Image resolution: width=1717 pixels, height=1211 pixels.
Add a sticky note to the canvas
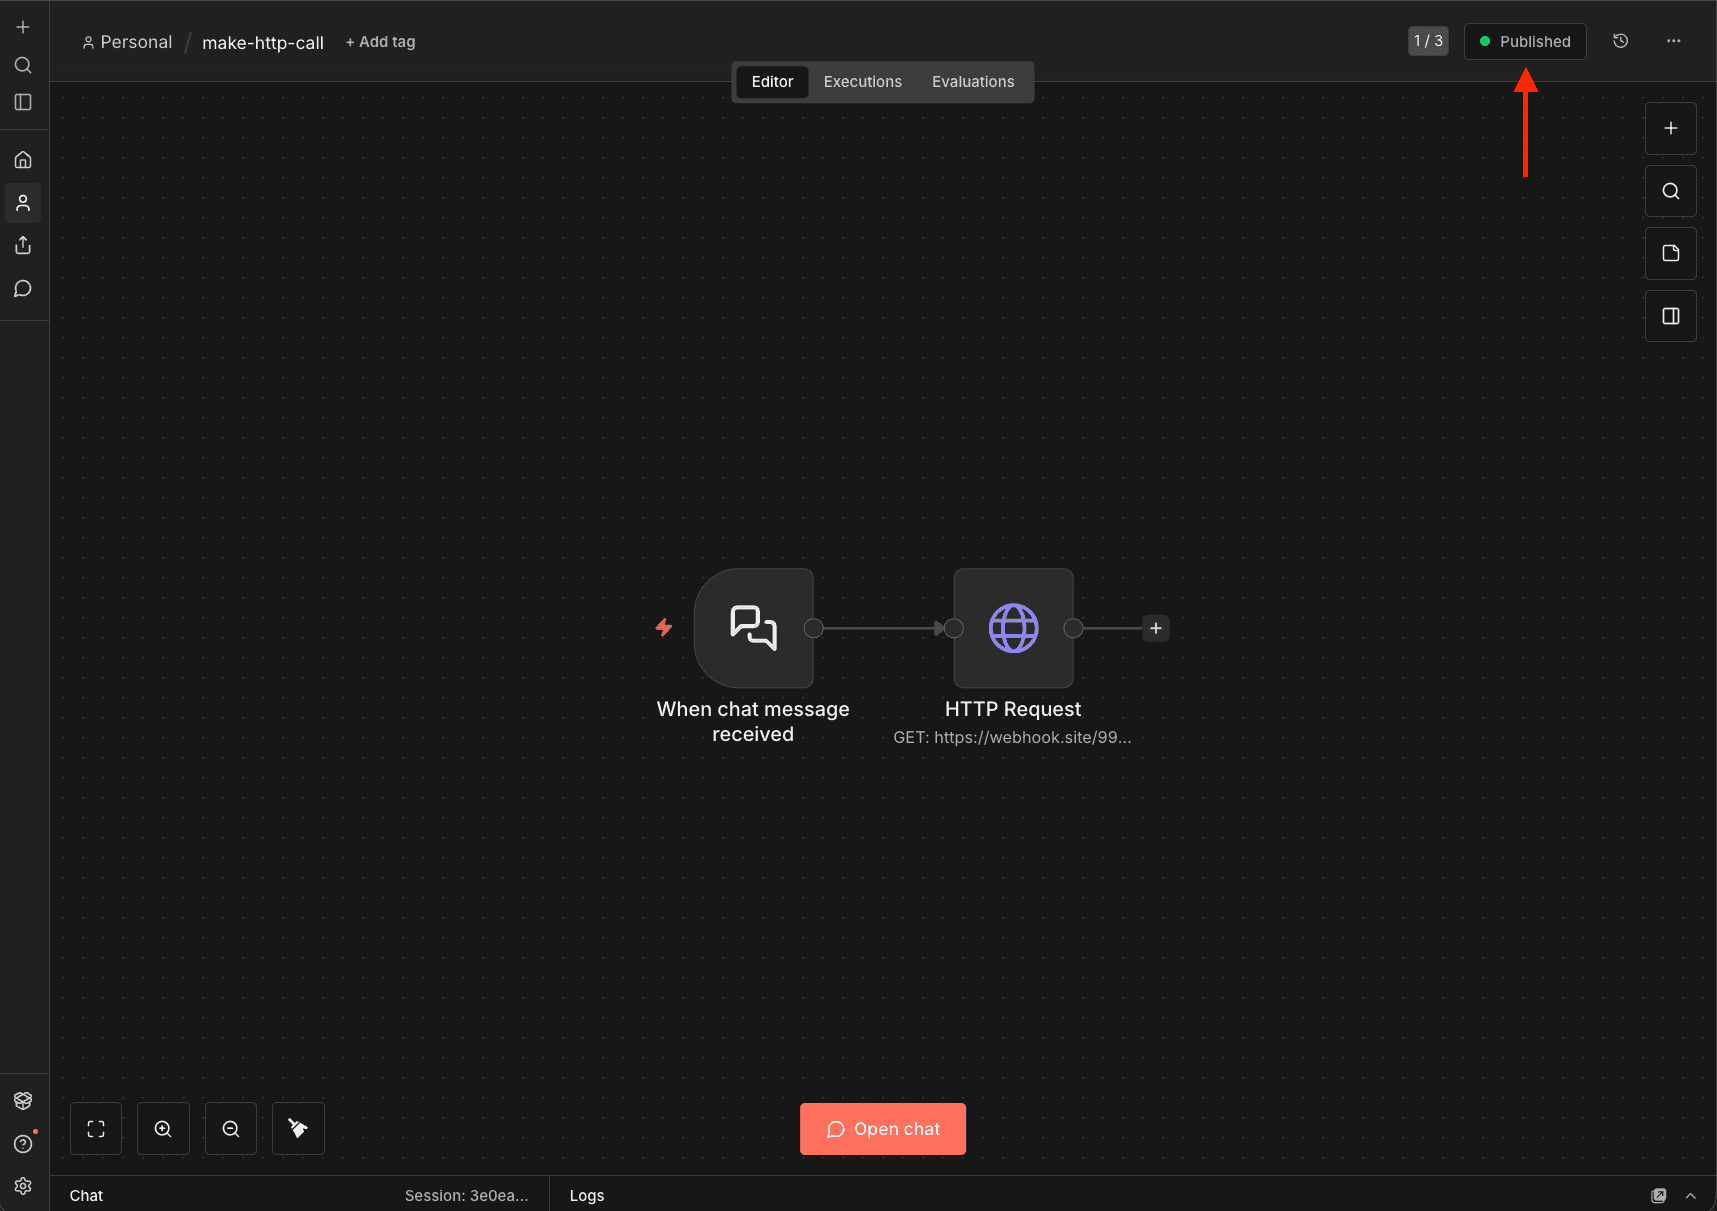pyautogui.click(x=1669, y=253)
